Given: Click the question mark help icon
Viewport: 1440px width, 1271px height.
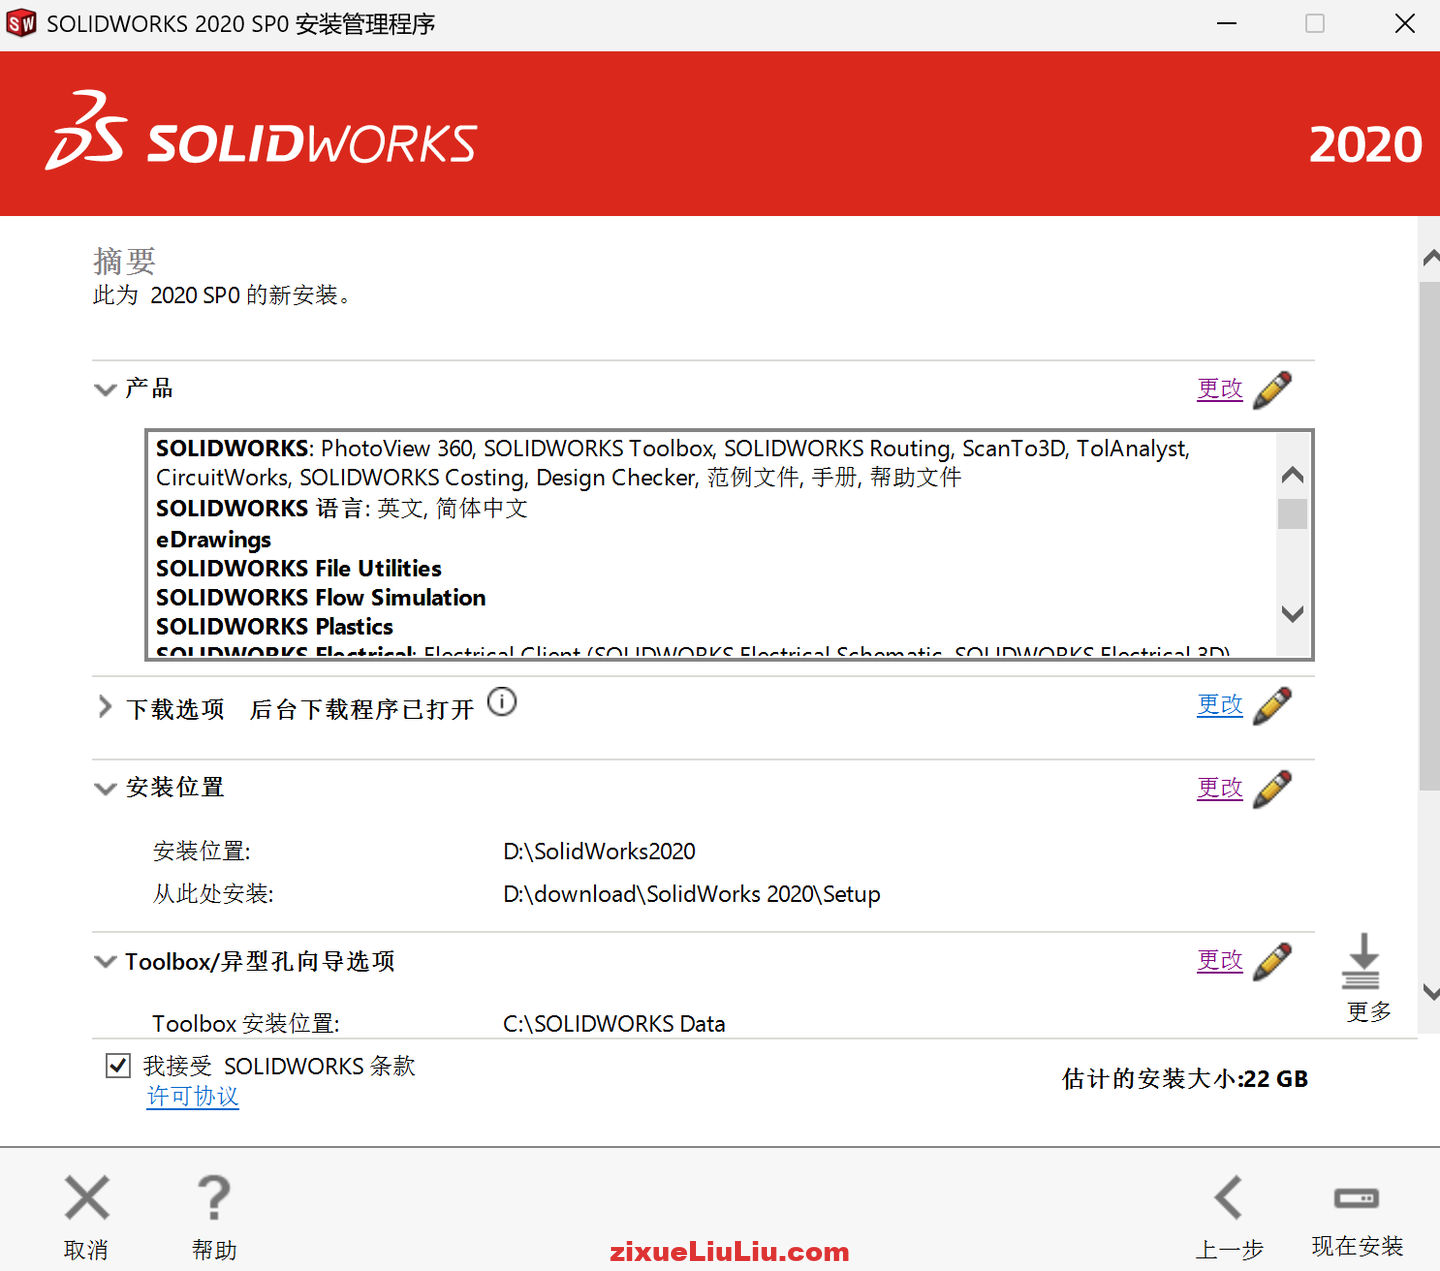Looking at the screenshot, I should tap(213, 1197).
